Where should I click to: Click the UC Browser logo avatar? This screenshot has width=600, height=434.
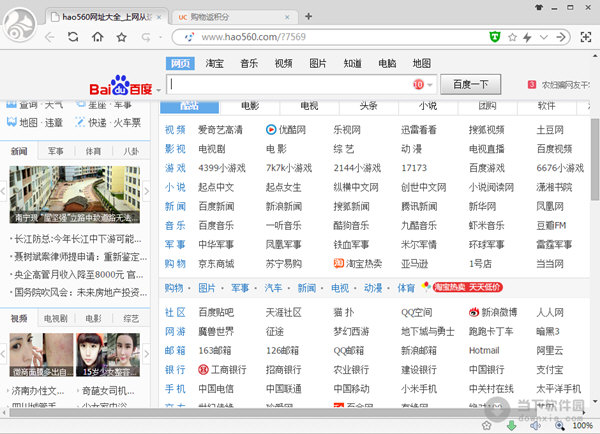[20, 25]
